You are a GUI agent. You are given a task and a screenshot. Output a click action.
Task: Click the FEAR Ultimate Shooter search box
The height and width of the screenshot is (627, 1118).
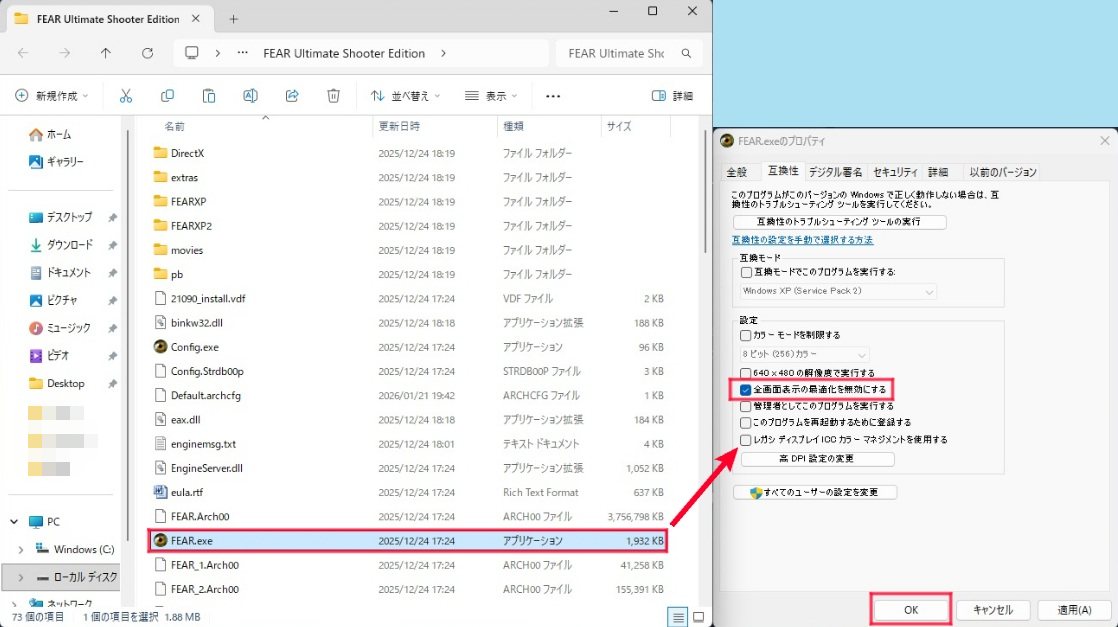(616, 53)
